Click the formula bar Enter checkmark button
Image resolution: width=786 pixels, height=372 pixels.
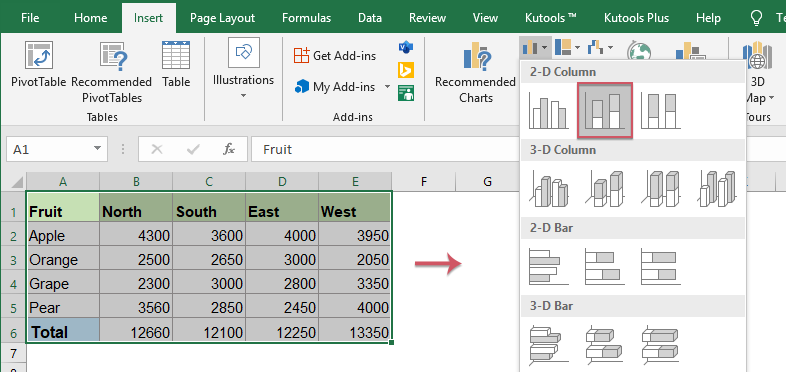pos(192,149)
